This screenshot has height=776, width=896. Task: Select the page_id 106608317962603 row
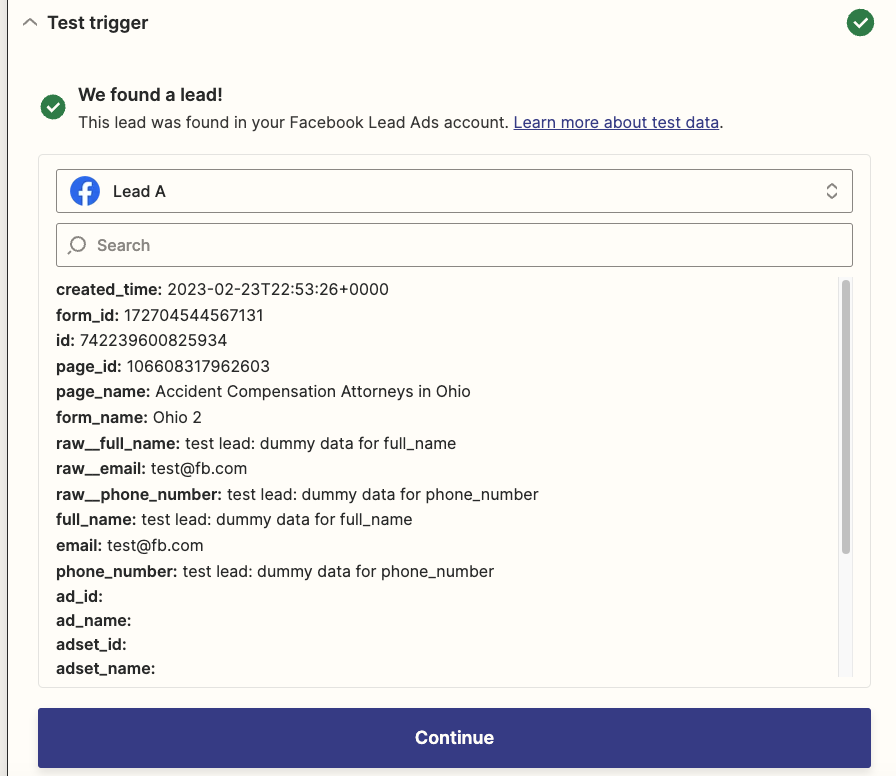[x=163, y=366]
